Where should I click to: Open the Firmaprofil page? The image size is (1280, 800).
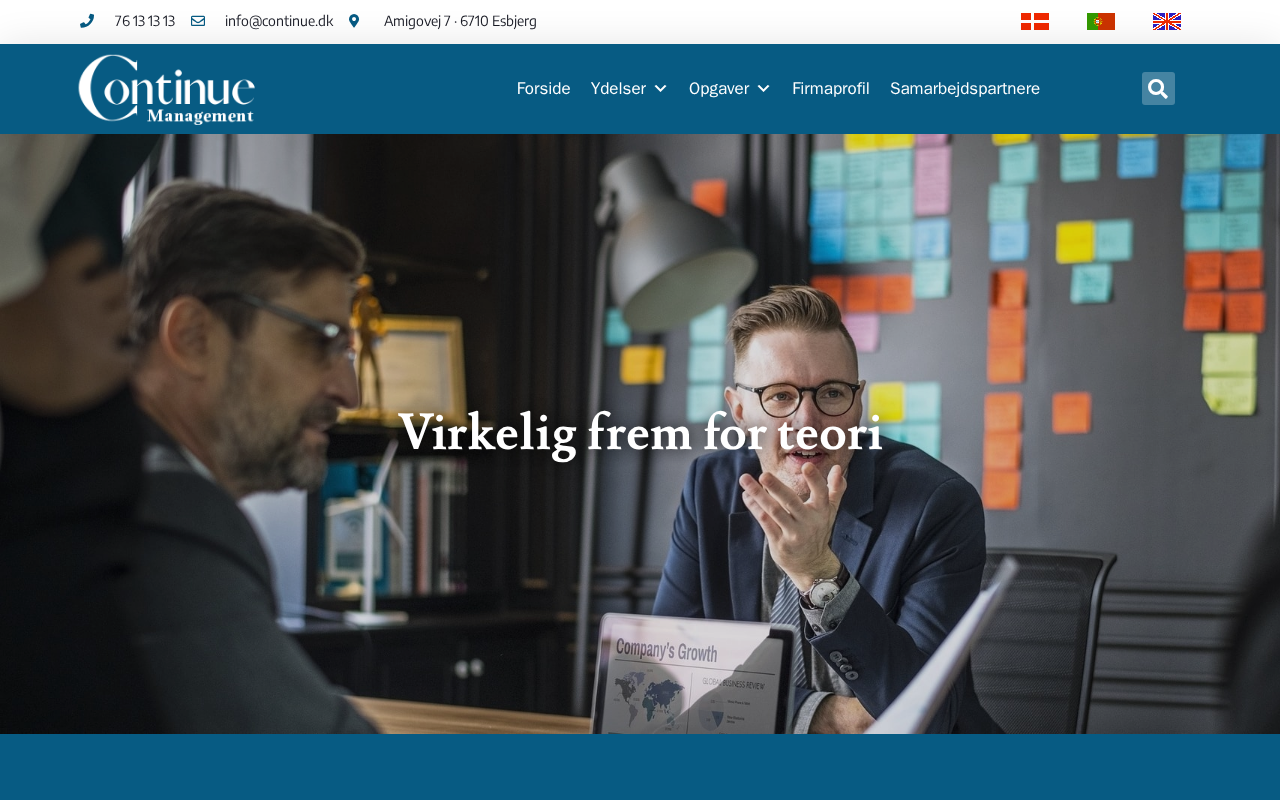pos(831,88)
